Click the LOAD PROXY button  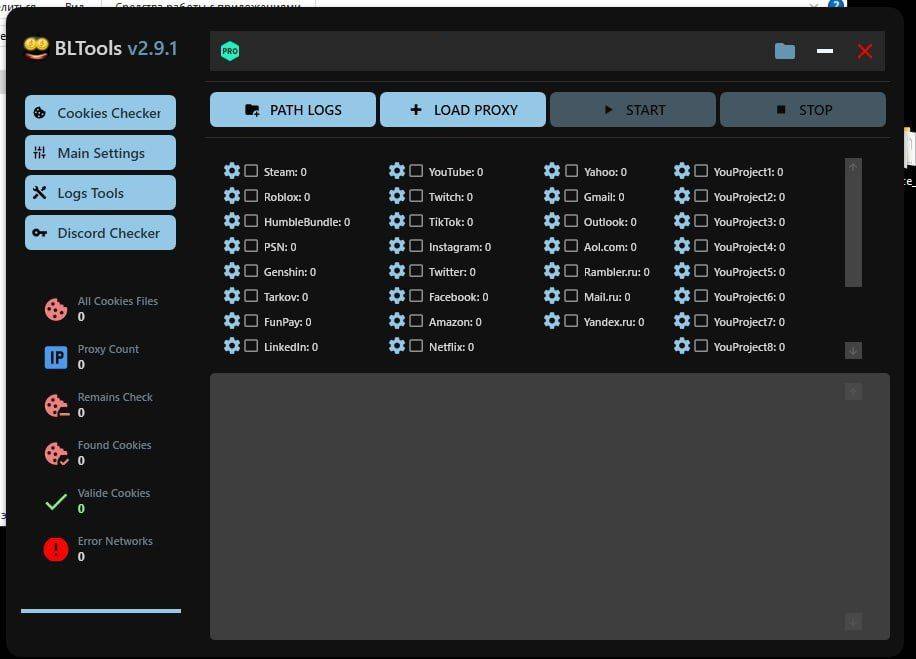(463, 110)
